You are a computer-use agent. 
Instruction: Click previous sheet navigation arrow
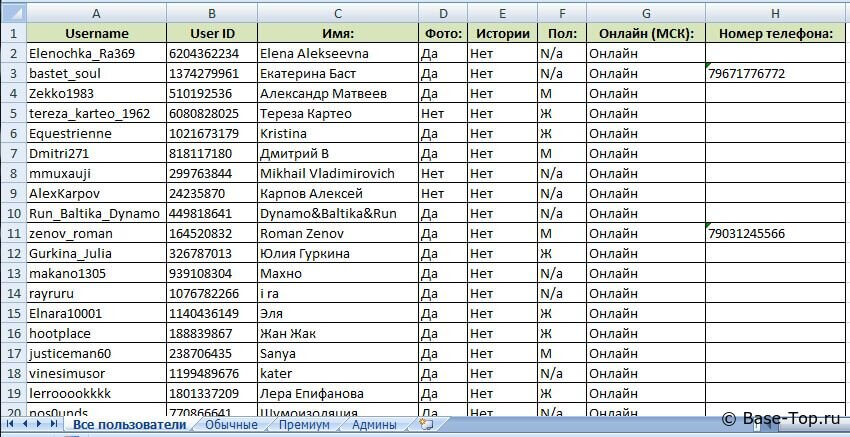coord(26,425)
